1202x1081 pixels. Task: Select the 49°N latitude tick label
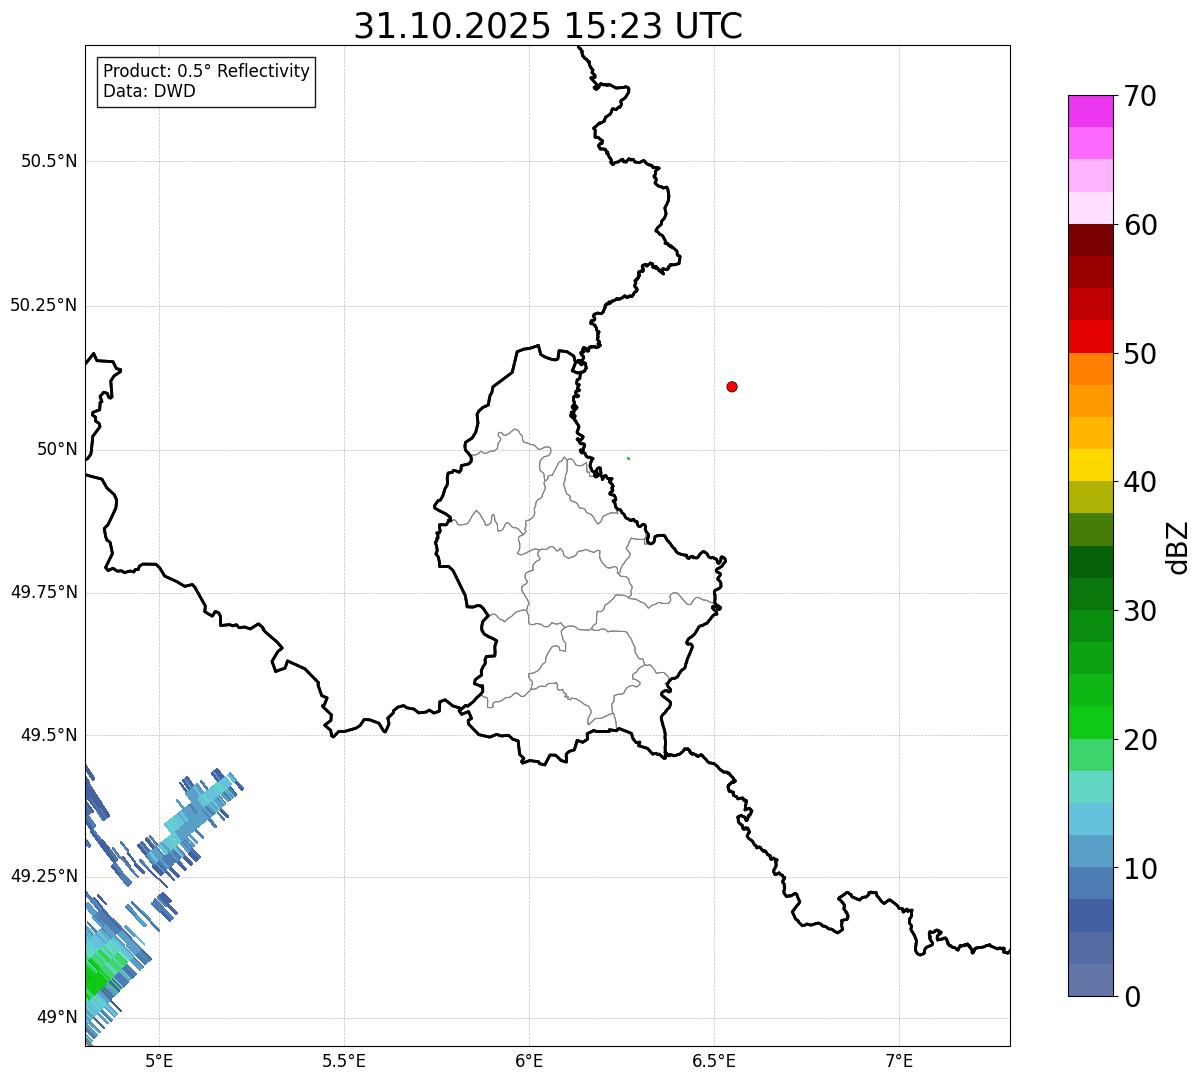coord(57,1018)
